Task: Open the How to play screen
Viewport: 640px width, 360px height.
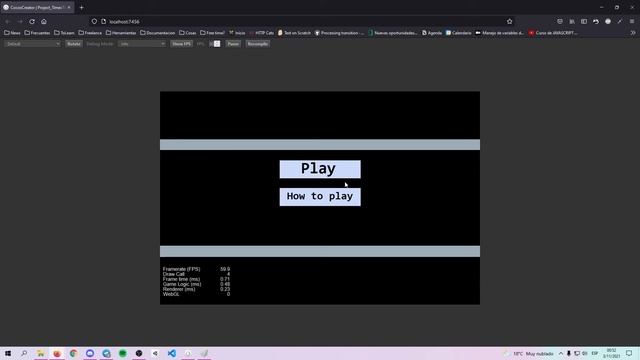Action: click(x=320, y=197)
